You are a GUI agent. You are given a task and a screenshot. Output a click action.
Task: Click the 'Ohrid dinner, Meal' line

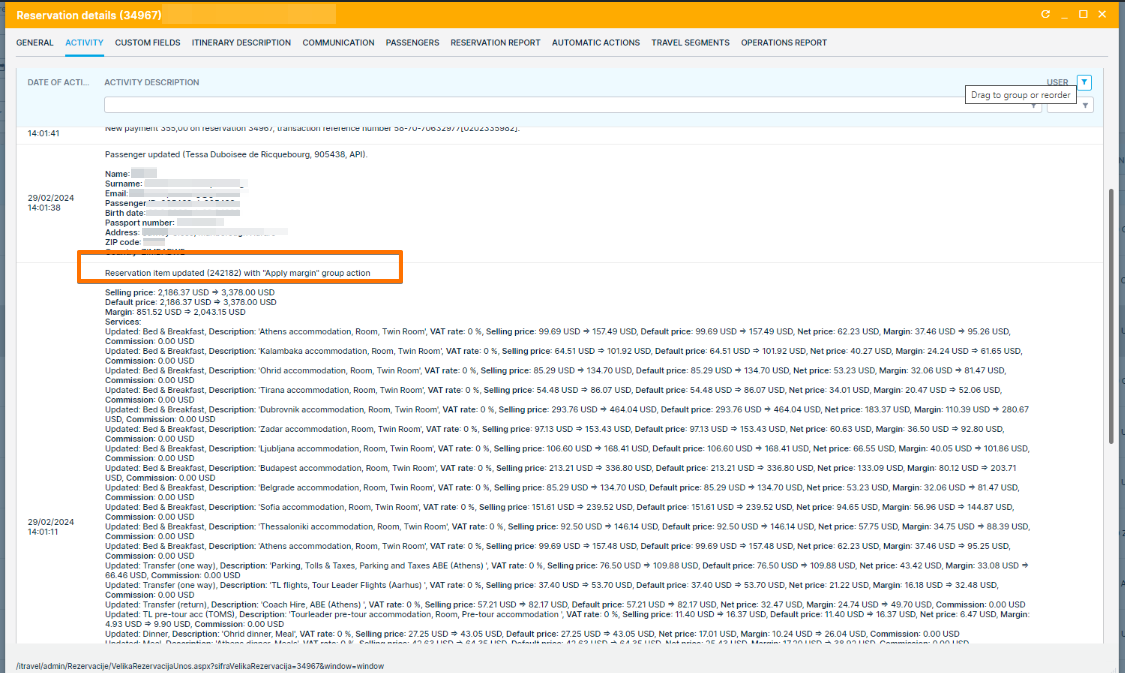[x=532, y=634]
